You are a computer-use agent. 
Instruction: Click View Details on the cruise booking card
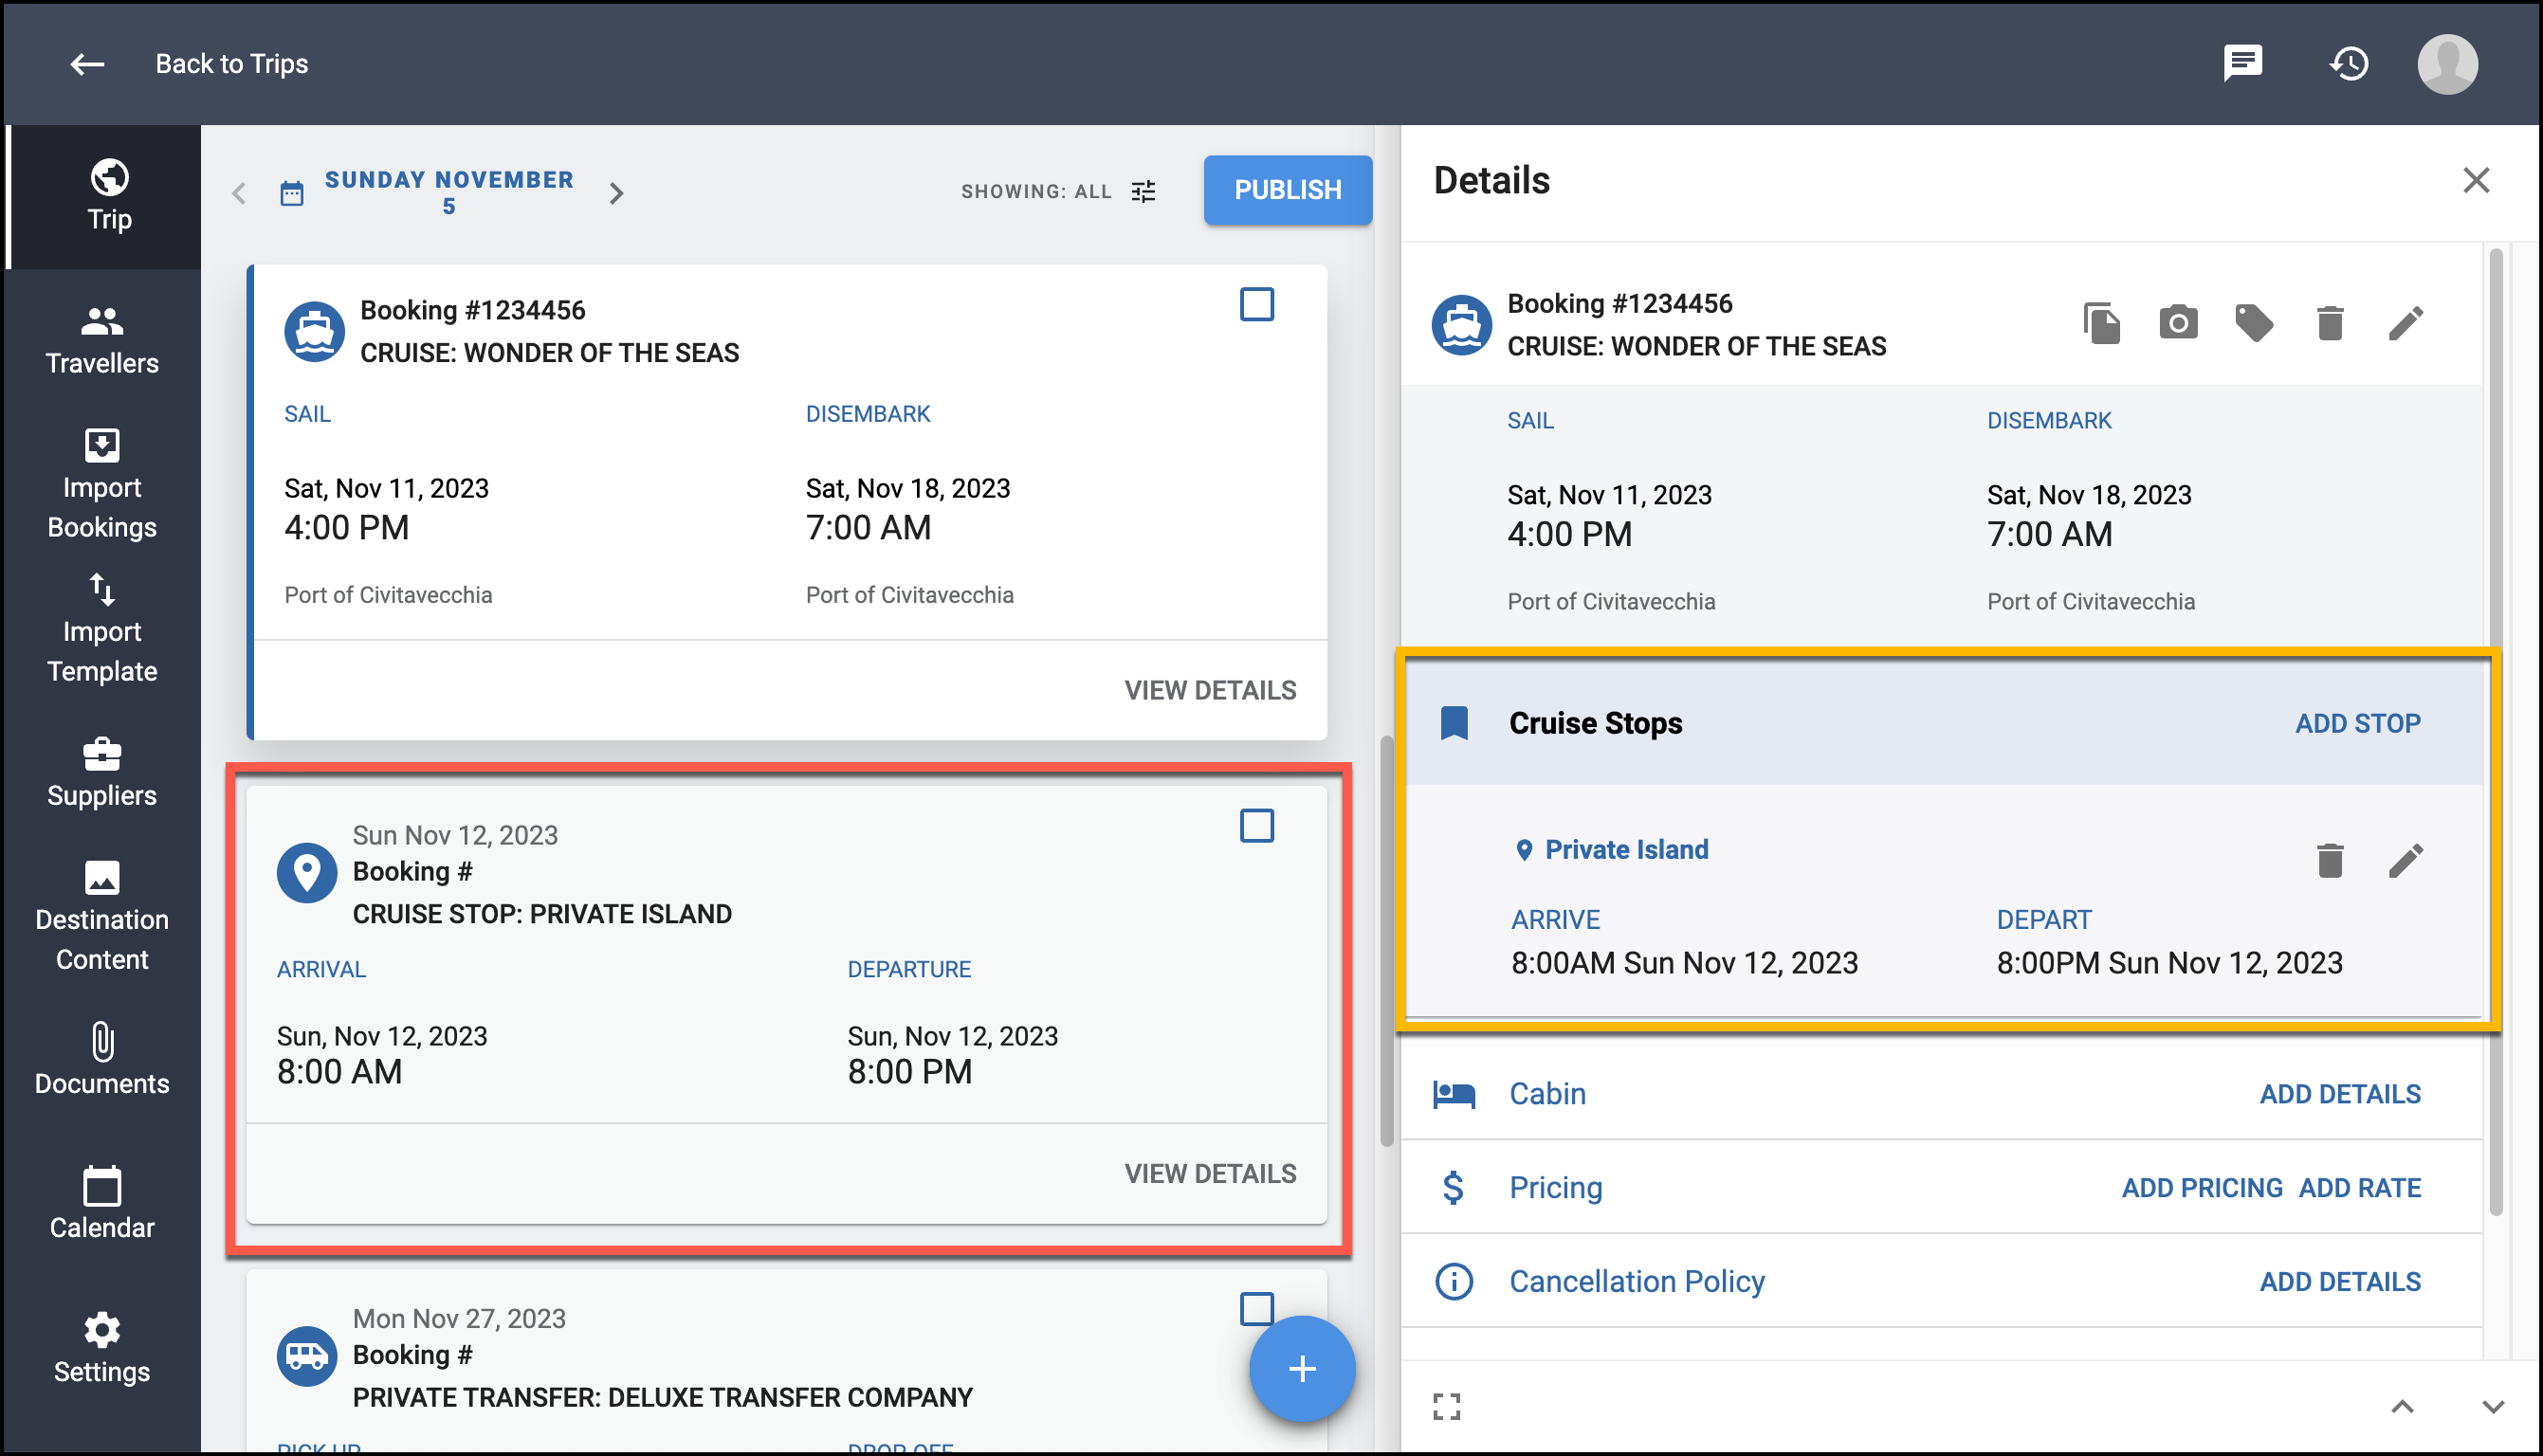[x=1210, y=690]
